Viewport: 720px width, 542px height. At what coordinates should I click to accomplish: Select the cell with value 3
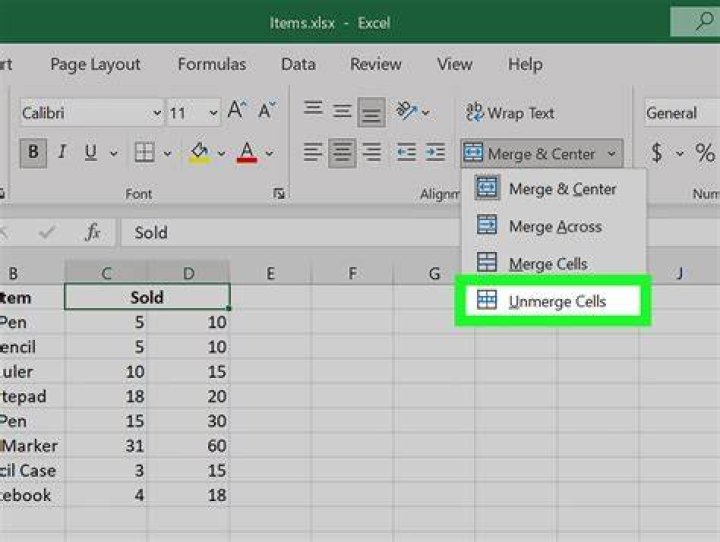[106, 470]
